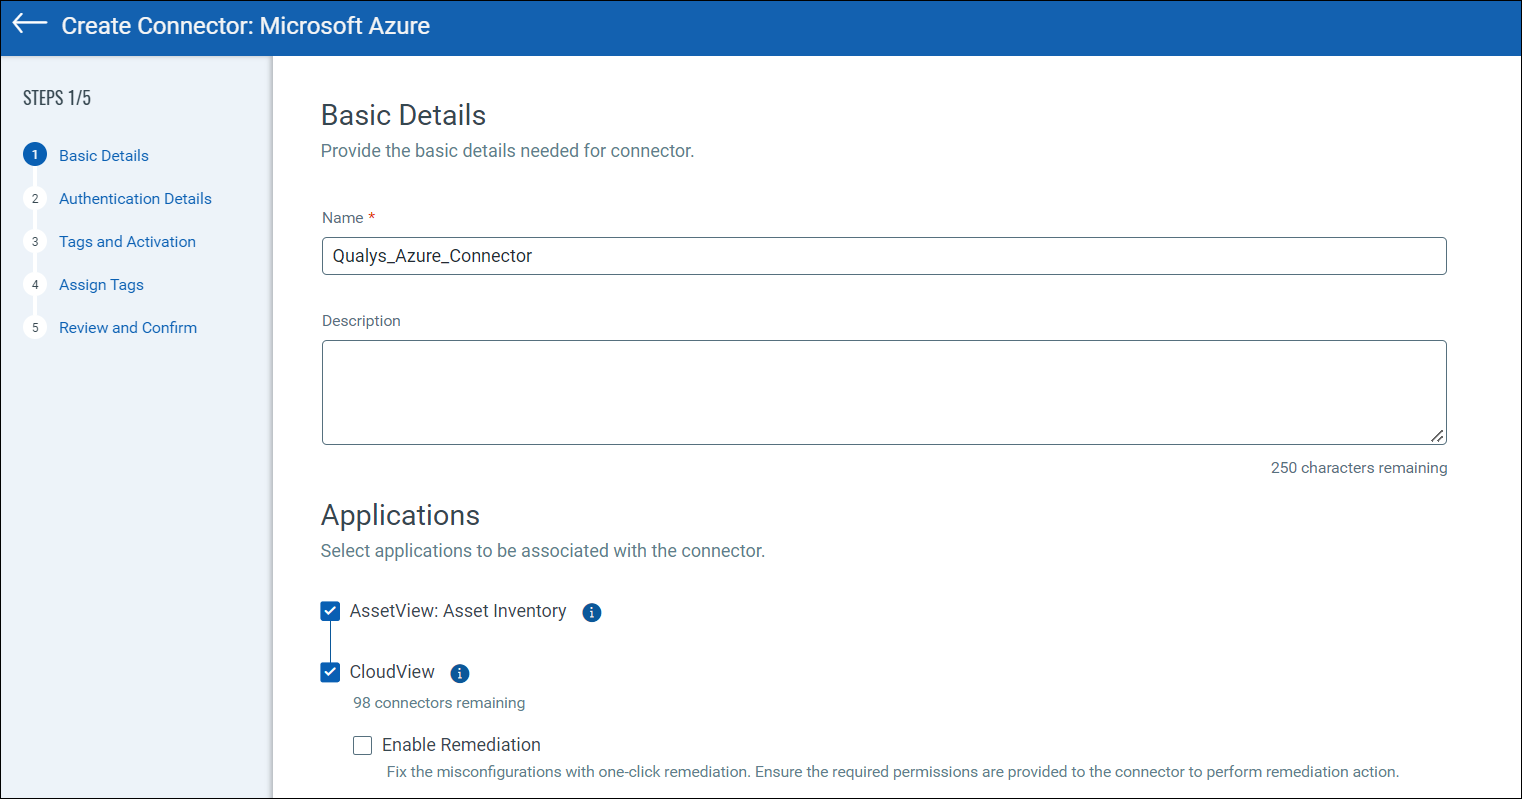Click 'AssetView: Asset Inventory' label text

[x=458, y=611]
